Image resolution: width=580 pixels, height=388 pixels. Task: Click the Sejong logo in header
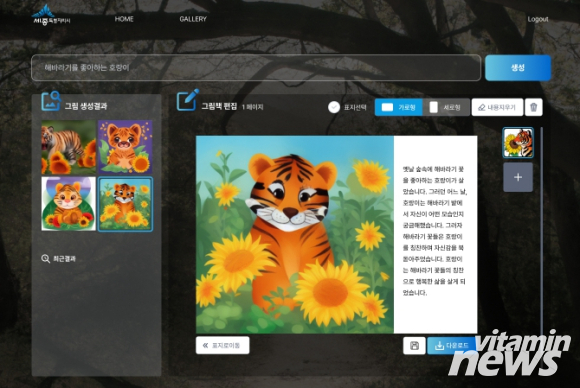coord(51,15)
